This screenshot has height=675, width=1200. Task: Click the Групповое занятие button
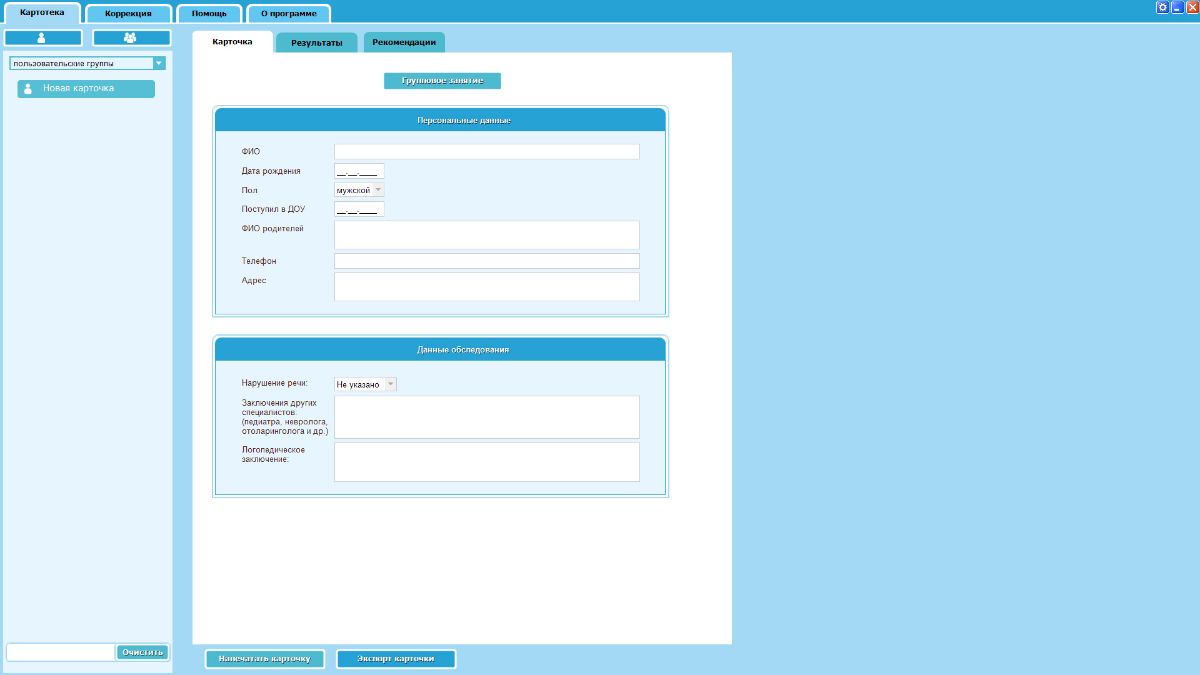point(442,80)
